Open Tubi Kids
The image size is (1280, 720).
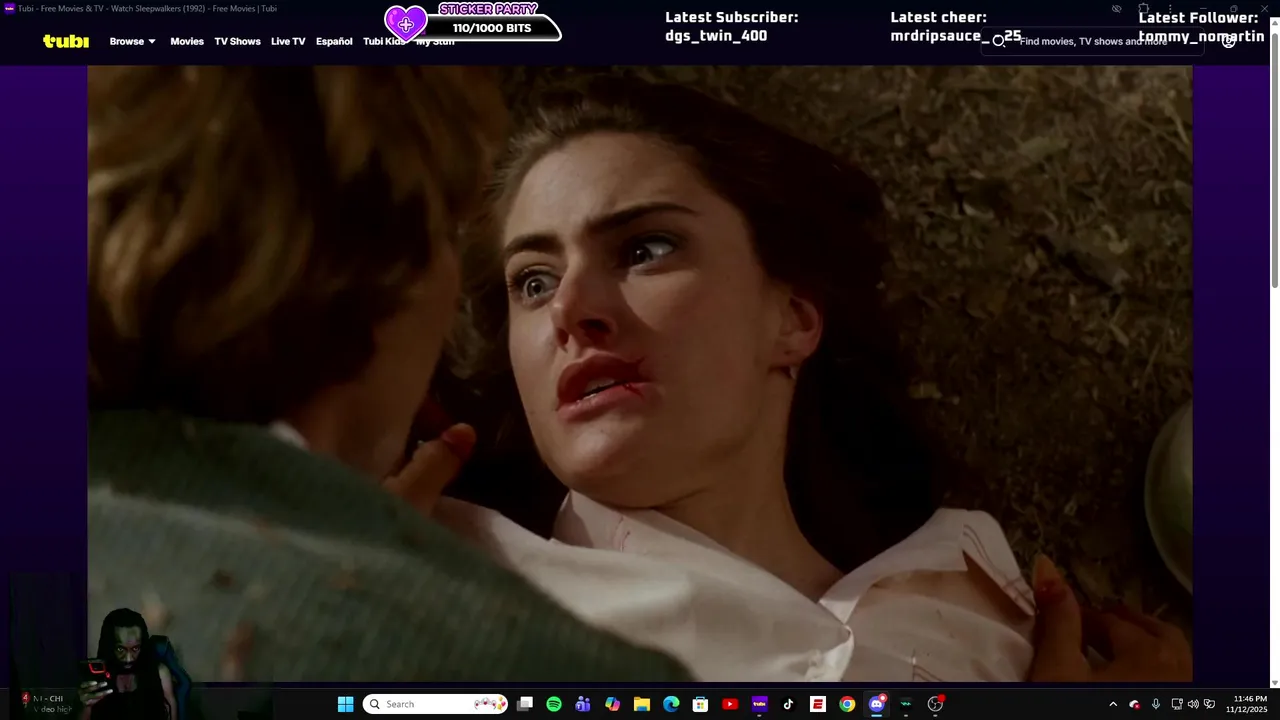tap(384, 41)
